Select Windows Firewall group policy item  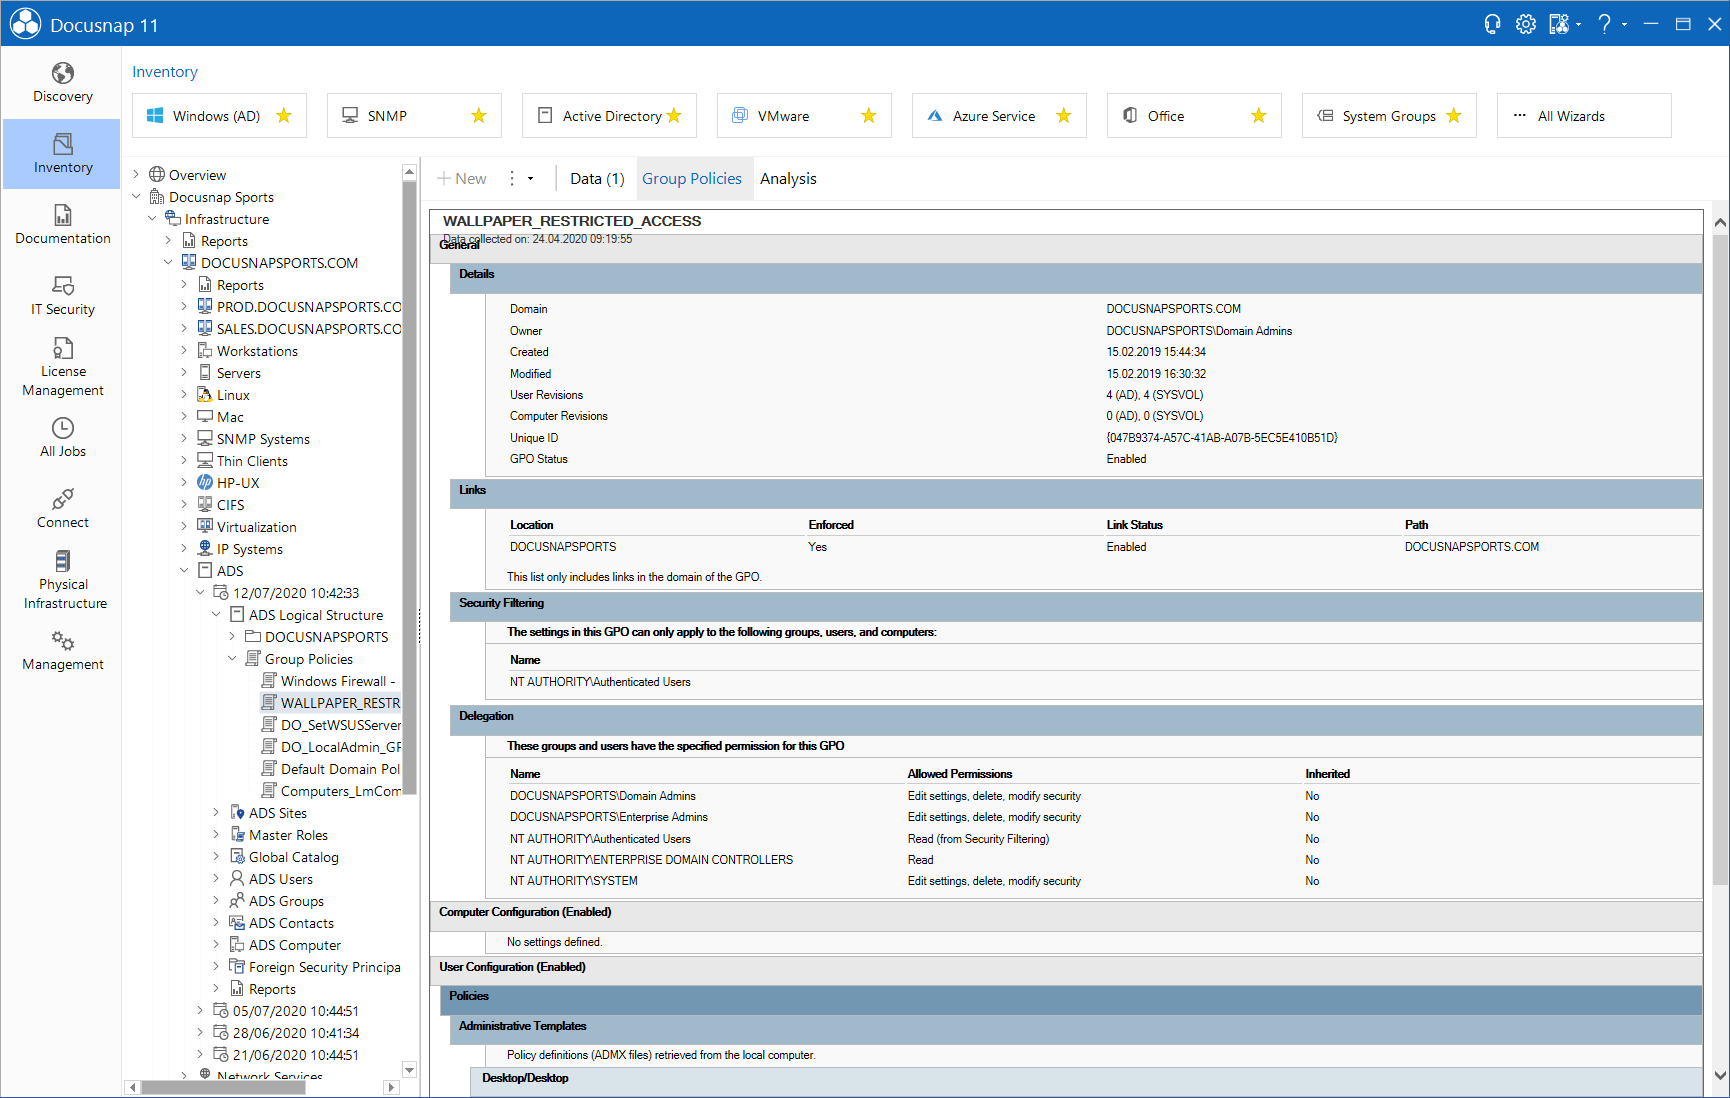tap(330, 681)
